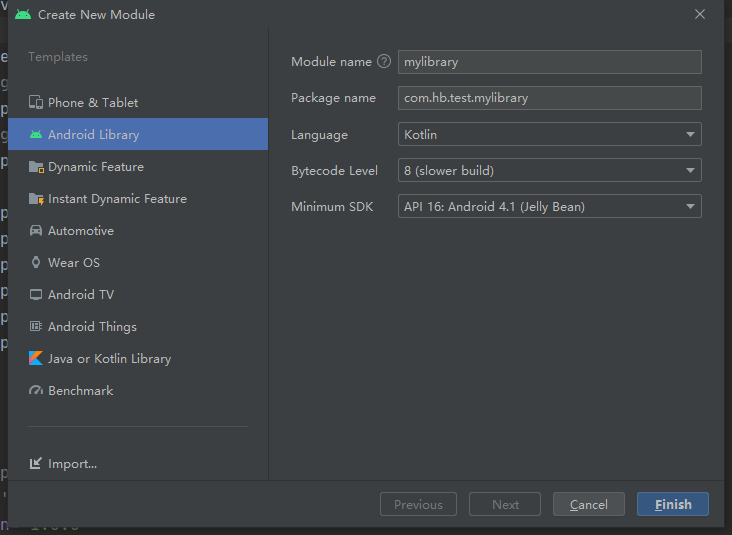Open the Module name help icon

pyautogui.click(x=384, y=61)
